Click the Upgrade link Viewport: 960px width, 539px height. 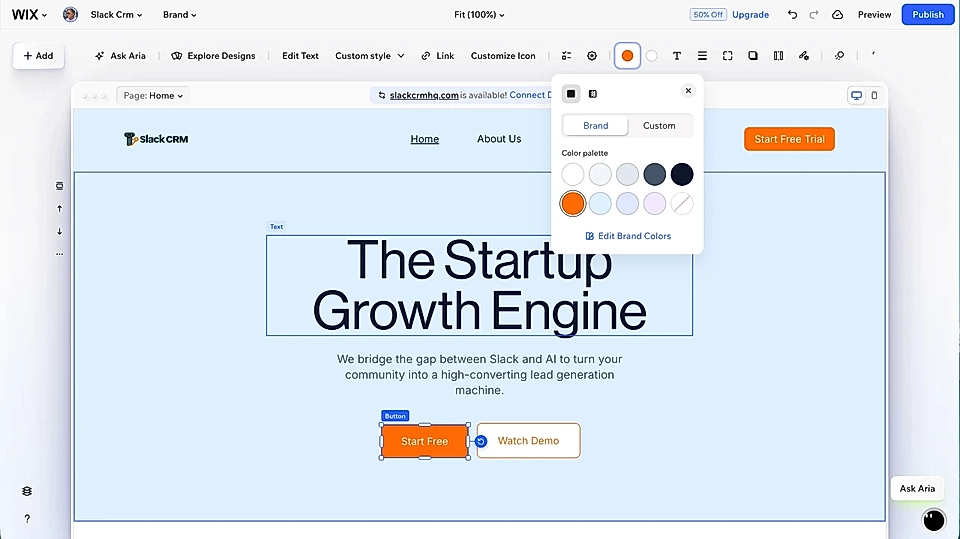pyautogui.click(x=751, y=15)
